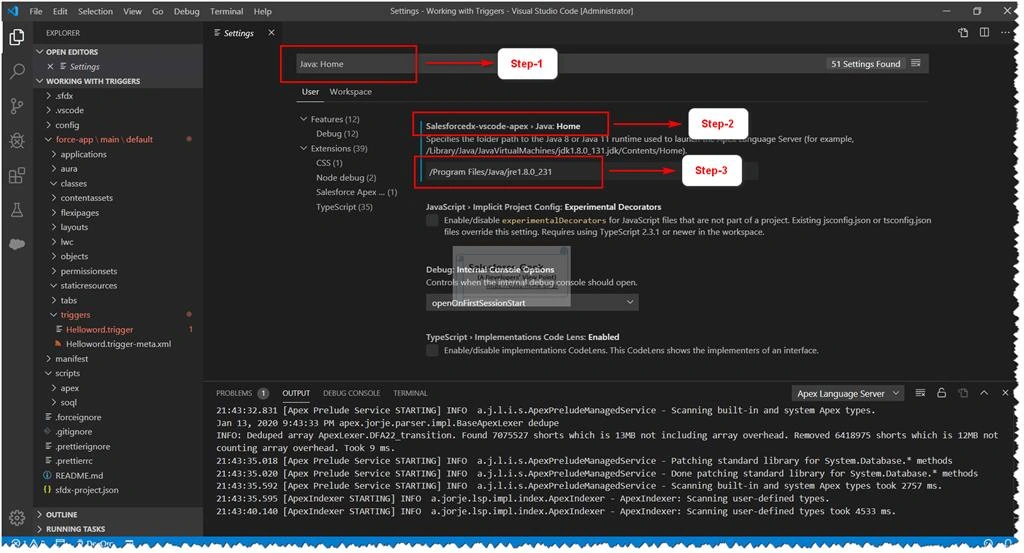The width and height of the screenshot is (1024, 553).
Task: Open the Terminal menu
Action: click(227, 11)
